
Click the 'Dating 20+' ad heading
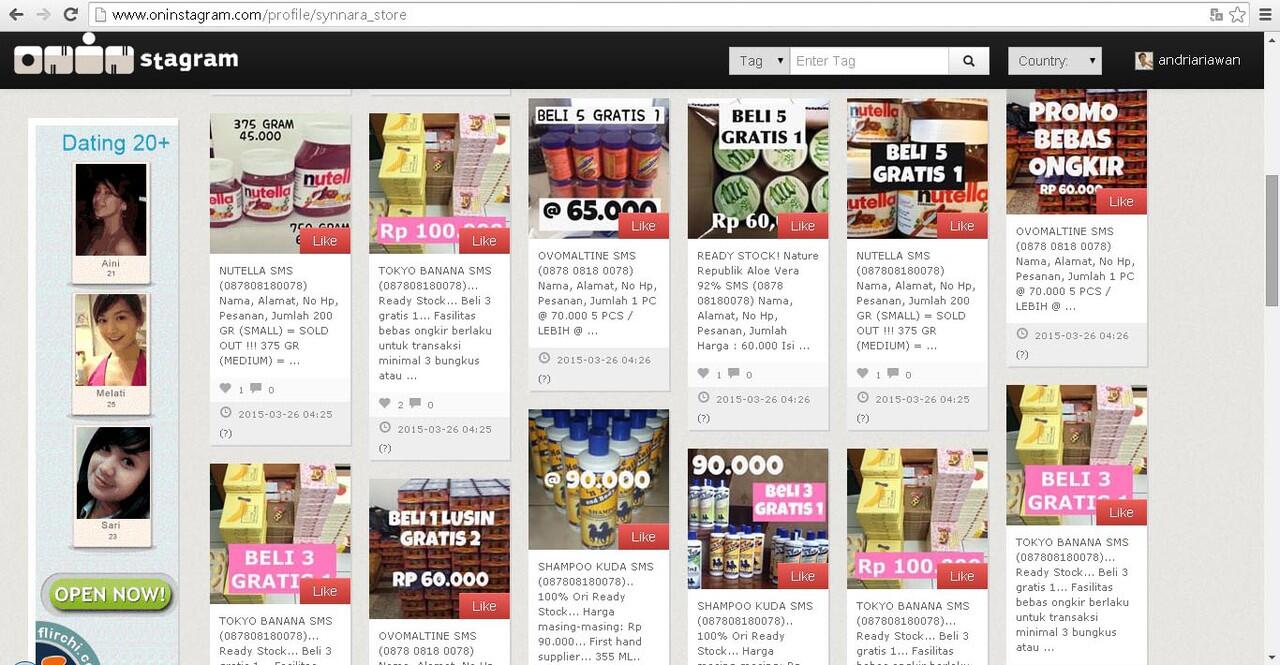click(x=115, y=143)
